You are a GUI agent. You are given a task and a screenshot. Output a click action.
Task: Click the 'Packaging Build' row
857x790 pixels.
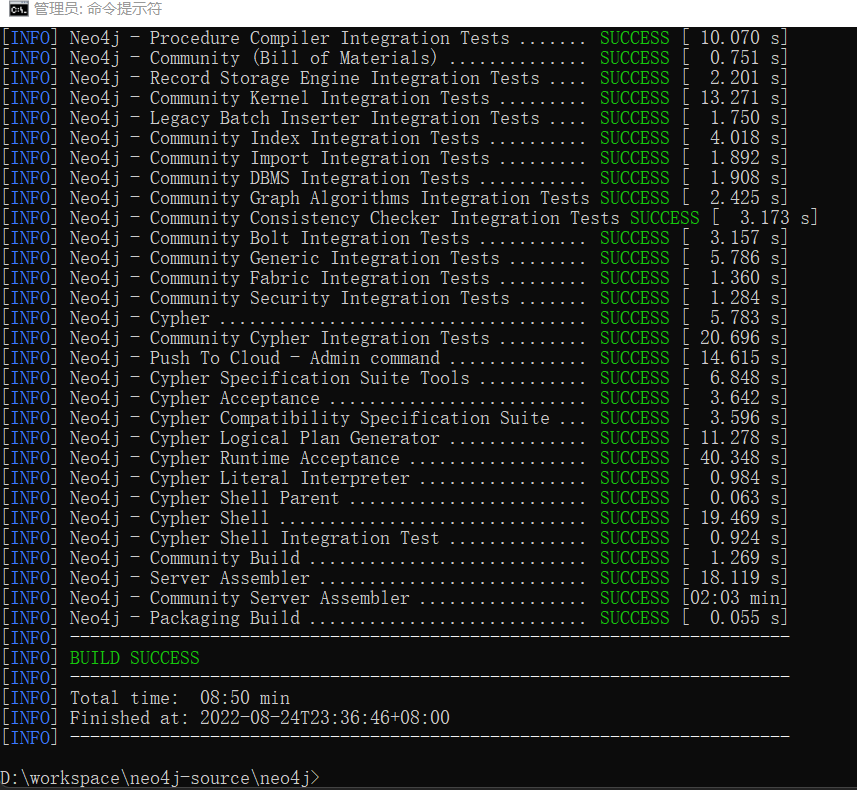pyautogui.click(x=395, y=618)
